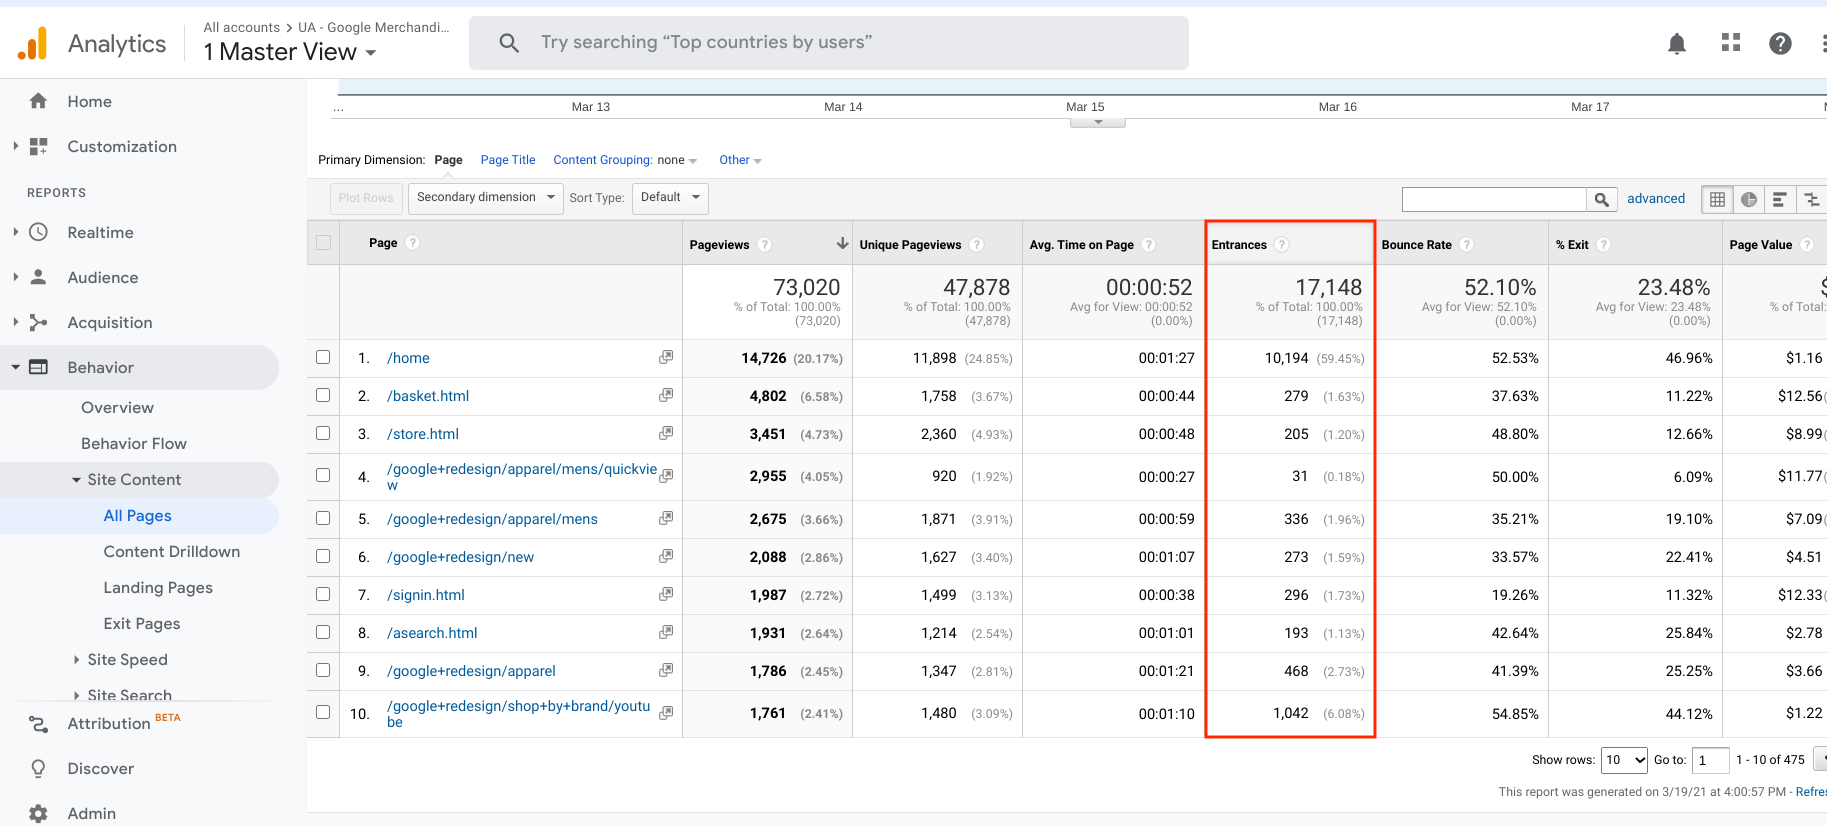Click the Audience person icon

click(38, 277)
